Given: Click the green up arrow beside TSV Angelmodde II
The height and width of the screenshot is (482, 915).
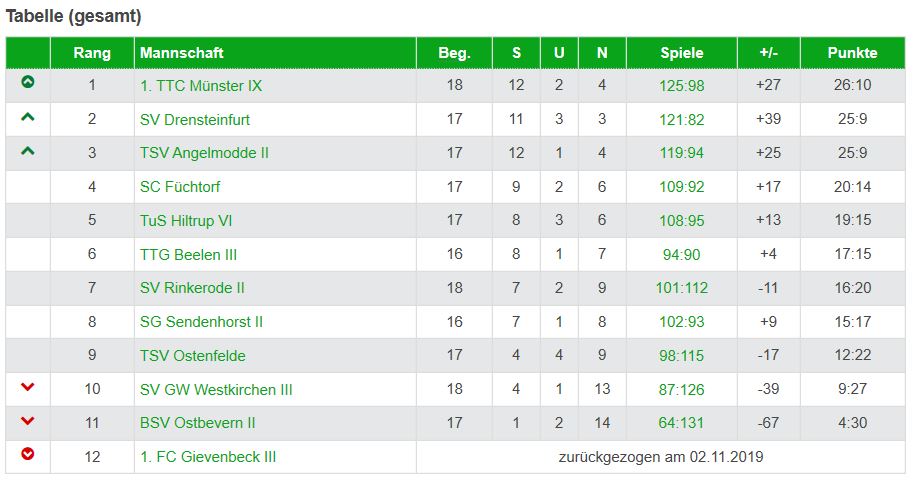Looking at the screenshot, I should (28, 152).
